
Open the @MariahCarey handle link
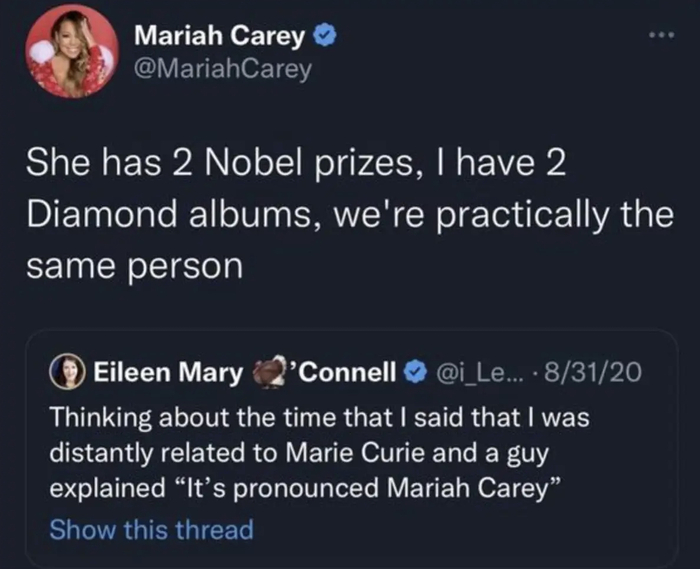point(223,68)
